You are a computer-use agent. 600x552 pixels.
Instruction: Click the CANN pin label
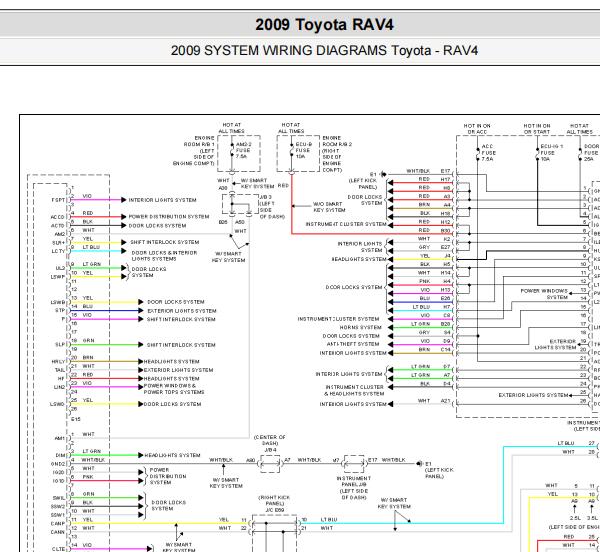(58, 532)
